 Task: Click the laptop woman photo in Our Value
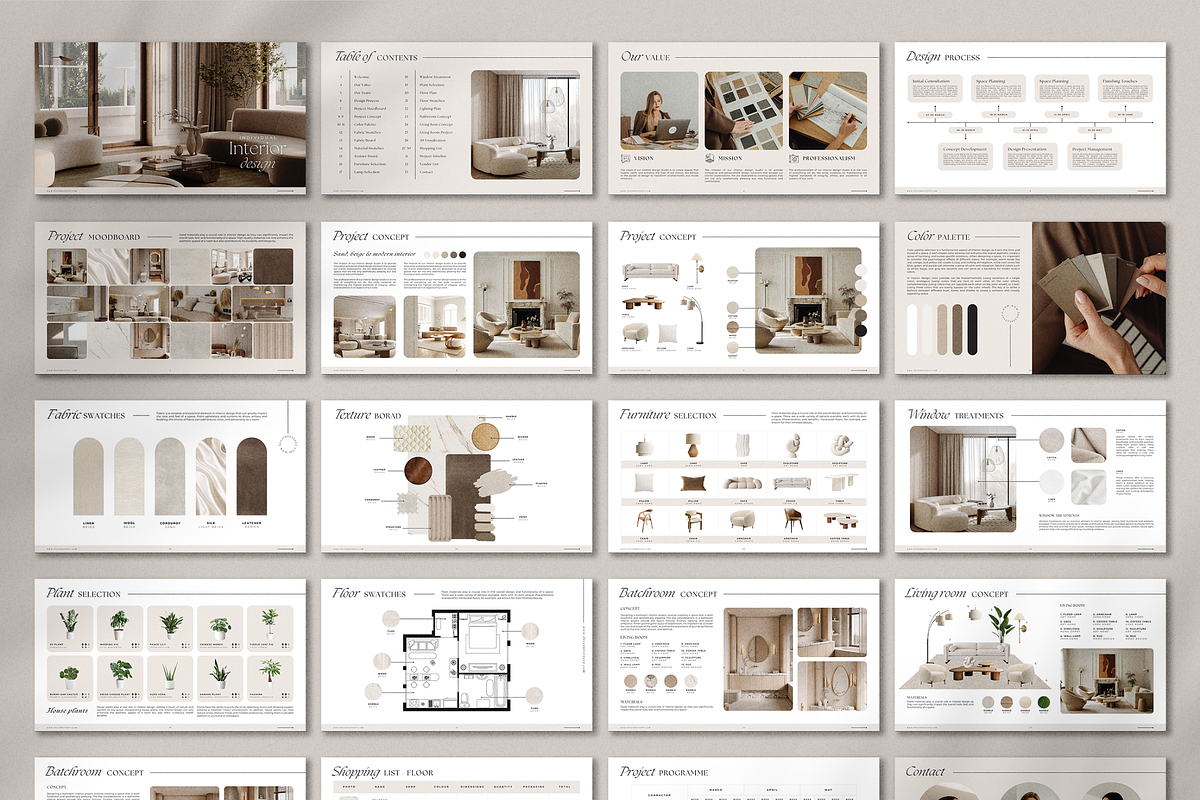(659, 110)
